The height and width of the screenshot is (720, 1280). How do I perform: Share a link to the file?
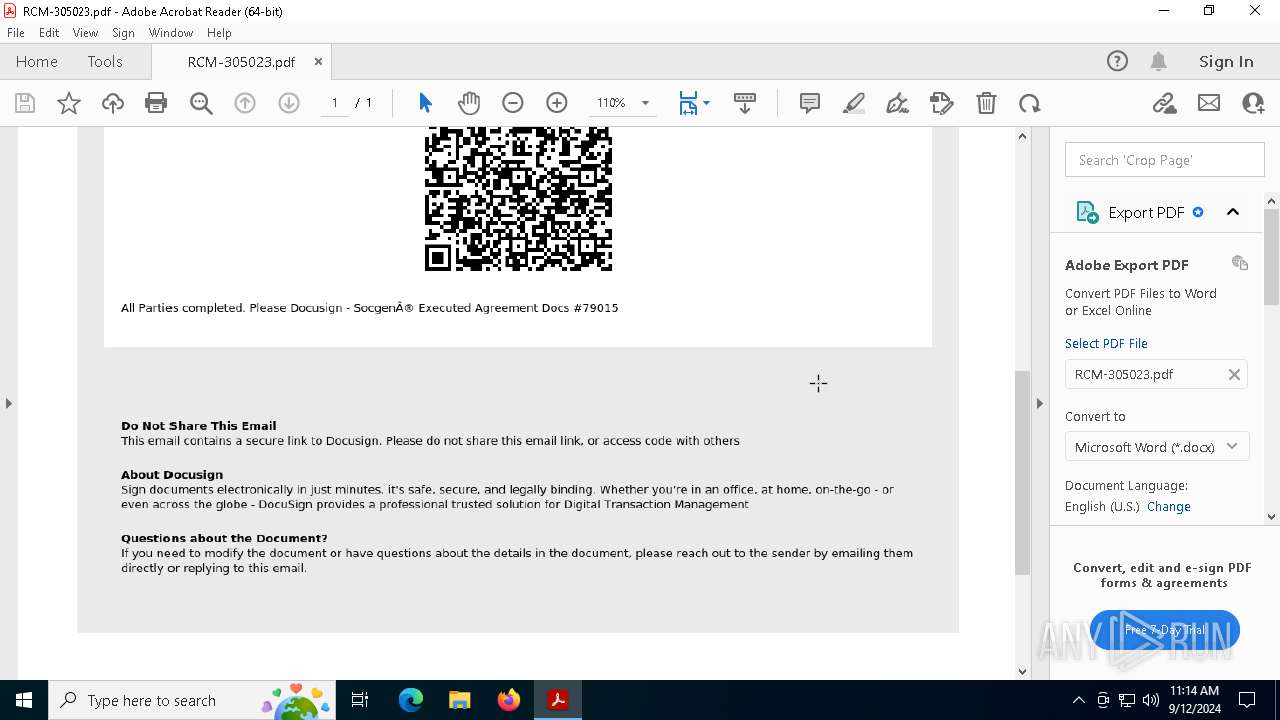click(1164, 103)
